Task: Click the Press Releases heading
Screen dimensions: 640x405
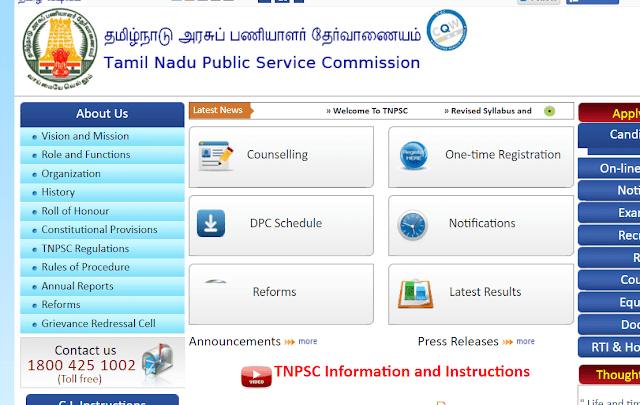Action: [x=458, y=341]
